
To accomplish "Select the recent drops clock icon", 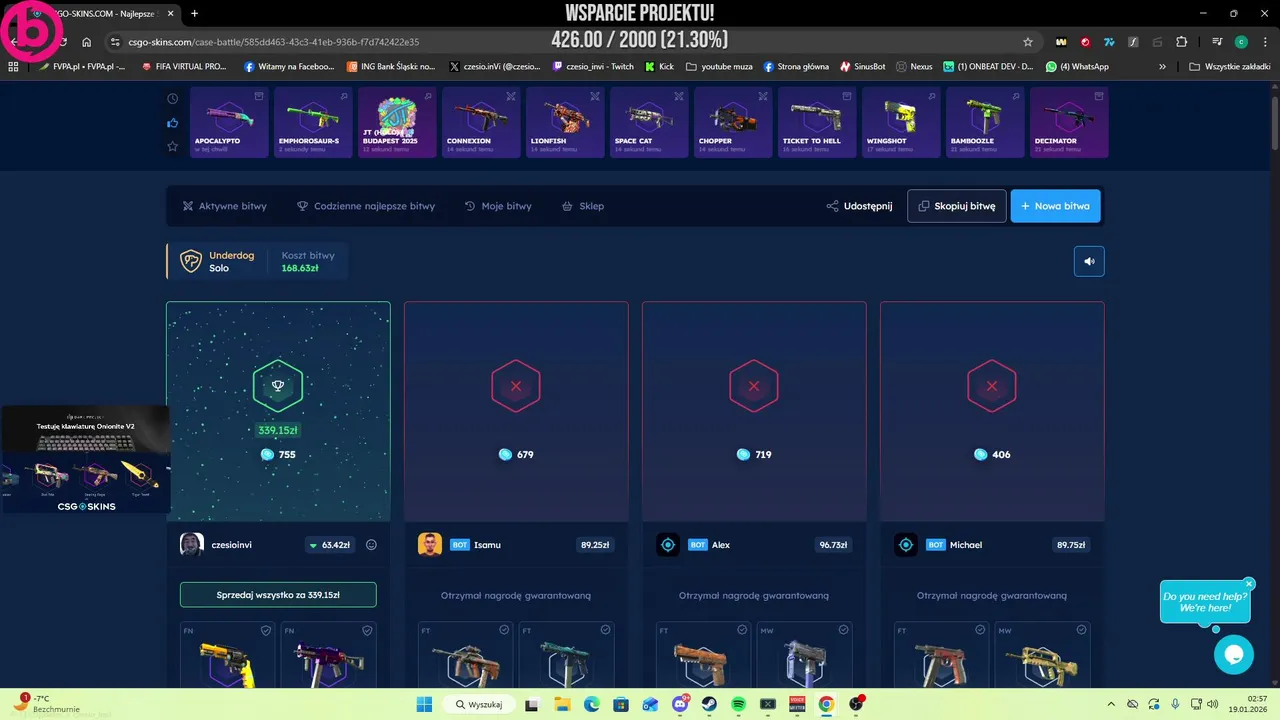I will pos(173,98).
